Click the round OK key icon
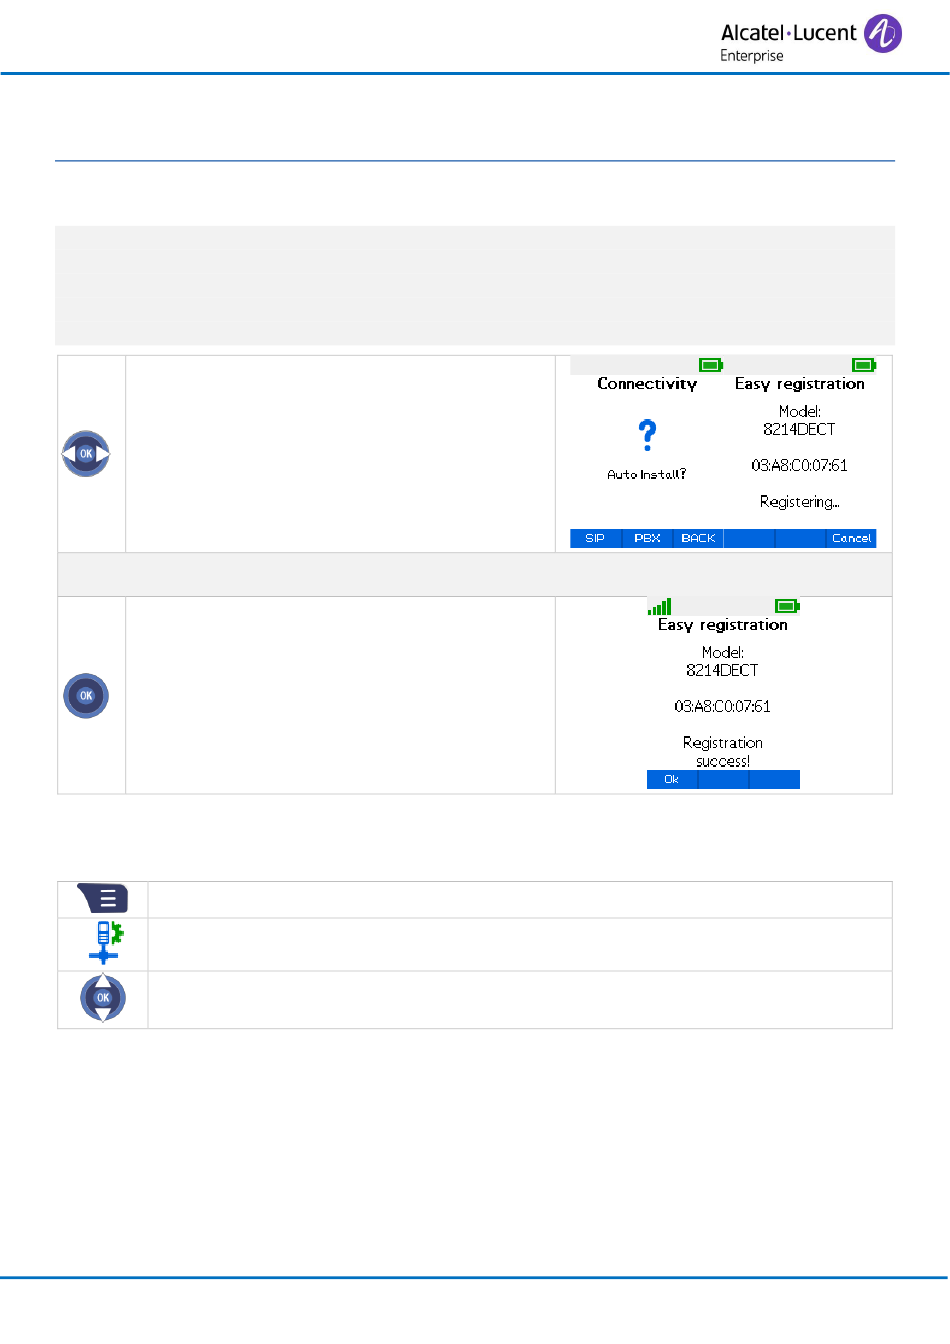The image size is (950, 1344). pos(86,696)
